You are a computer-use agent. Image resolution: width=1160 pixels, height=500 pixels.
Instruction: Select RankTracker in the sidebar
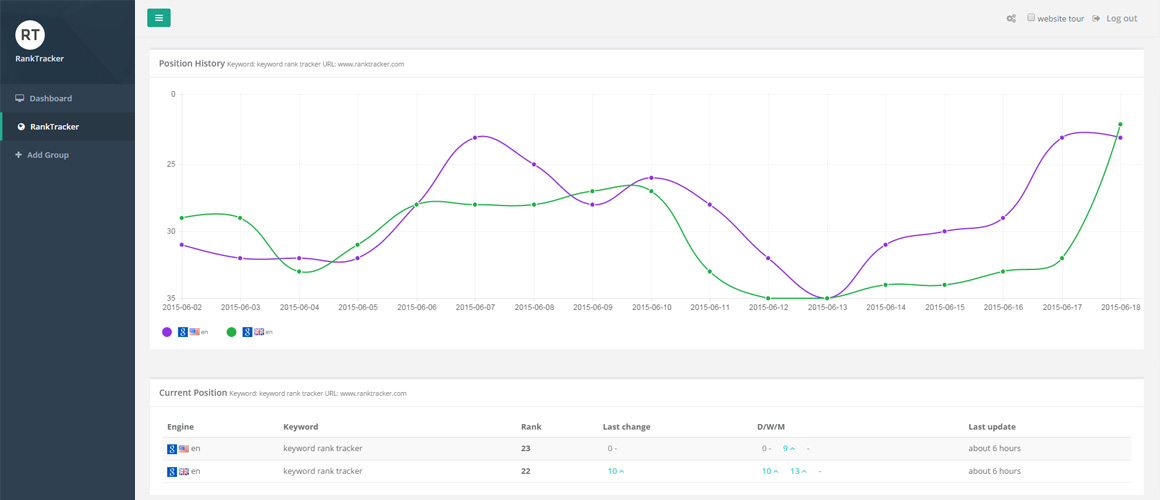pos(54,127)
